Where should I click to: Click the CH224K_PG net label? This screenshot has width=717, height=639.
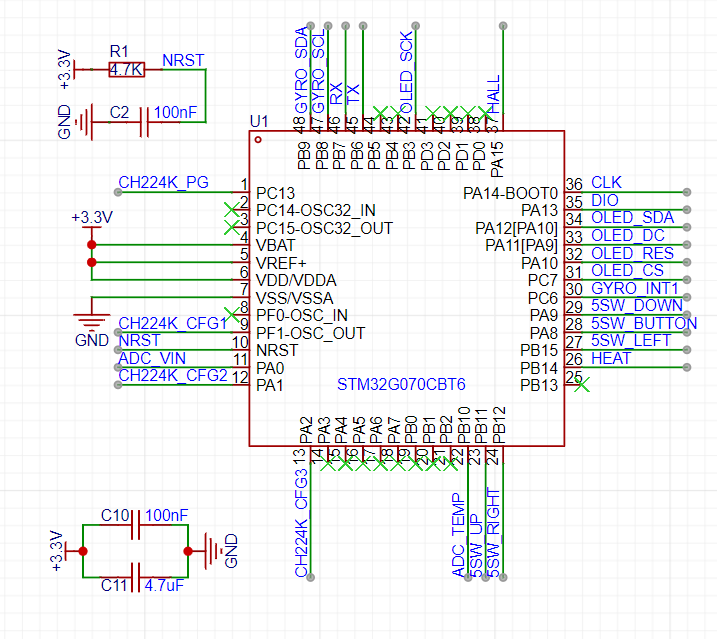click(163, 182)
